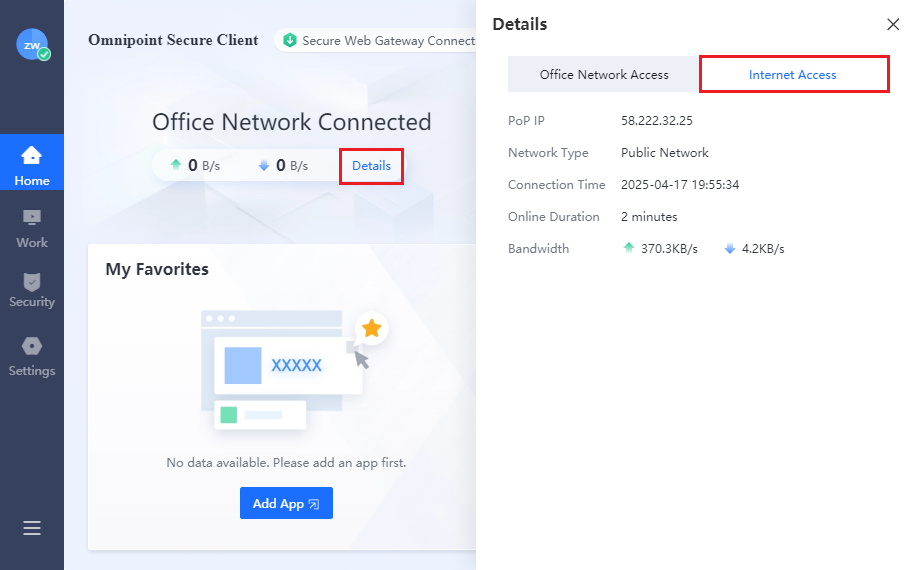921x570 pixels.
Task: Click the No data available message
Action: point(286,462)
